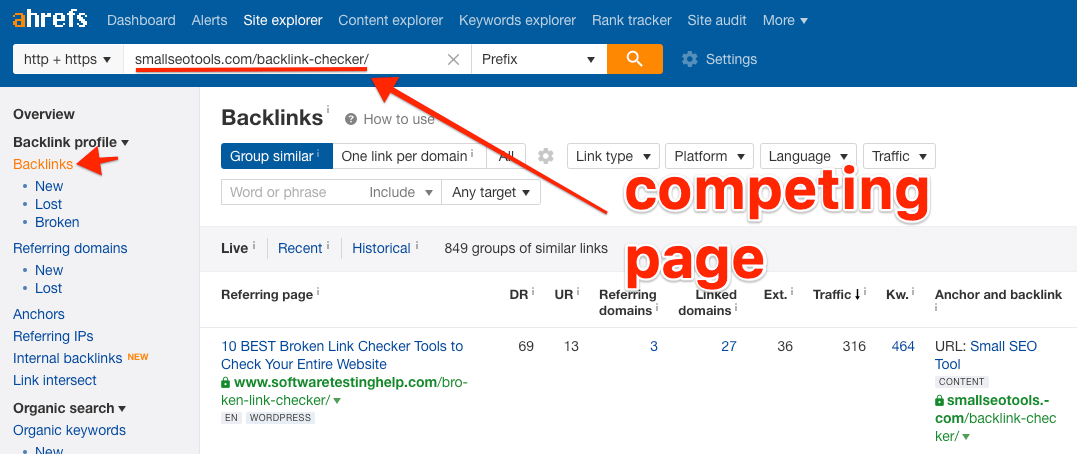
Task: Open Internal backlinks in the sidebar
Action: (67, 358)
